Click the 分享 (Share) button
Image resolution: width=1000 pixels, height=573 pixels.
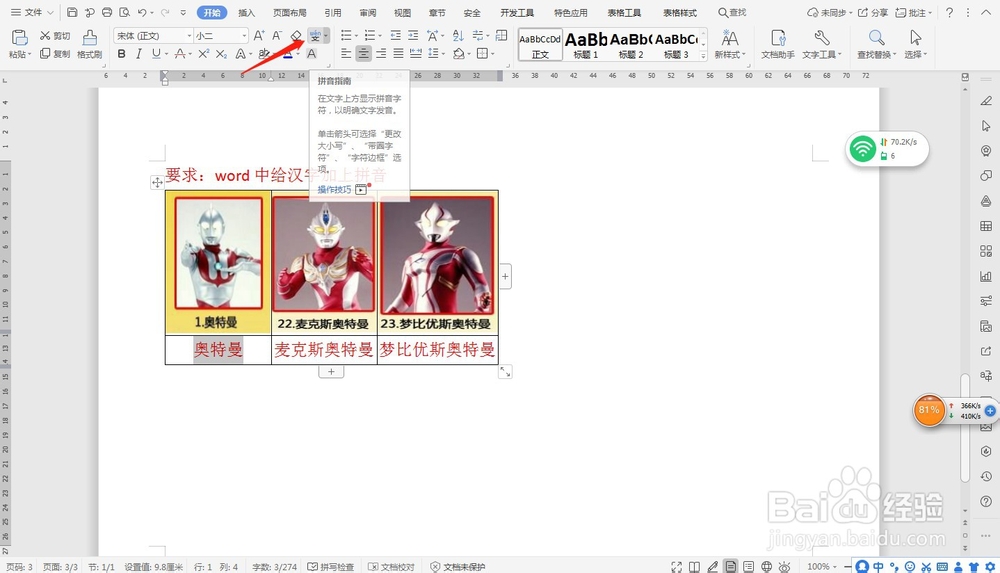(873, 12)
